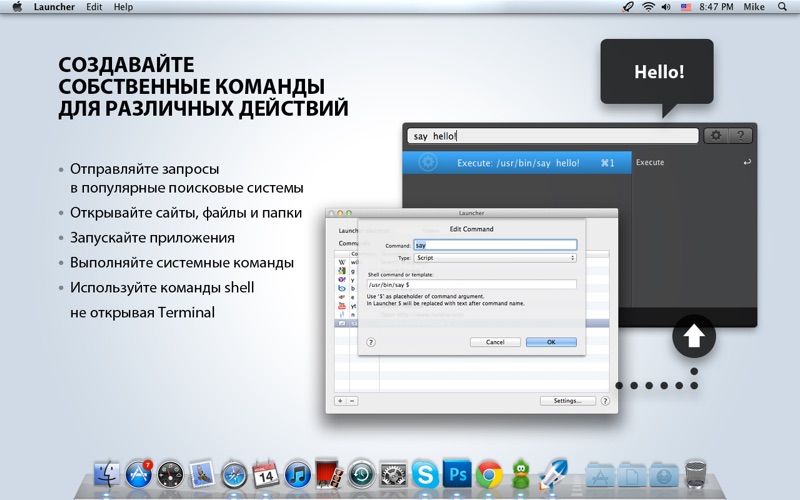
Task: Open the Applications folder stack in Dock
Action: coord(600,474)
